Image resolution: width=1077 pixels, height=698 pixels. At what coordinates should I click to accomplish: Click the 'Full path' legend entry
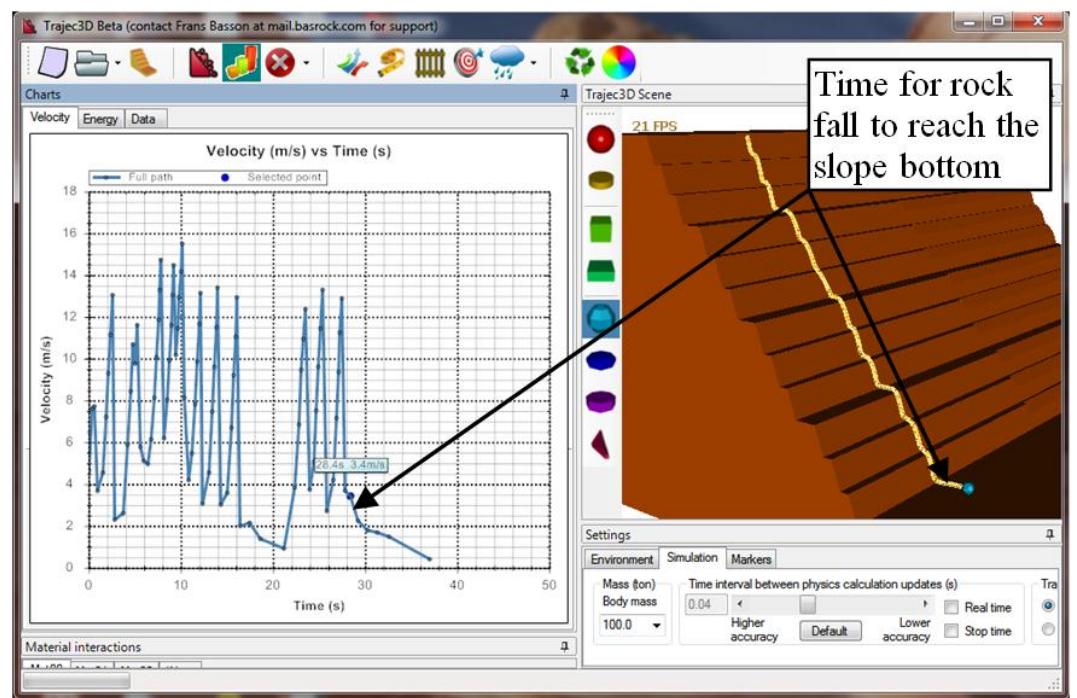(x=134, y=177)
